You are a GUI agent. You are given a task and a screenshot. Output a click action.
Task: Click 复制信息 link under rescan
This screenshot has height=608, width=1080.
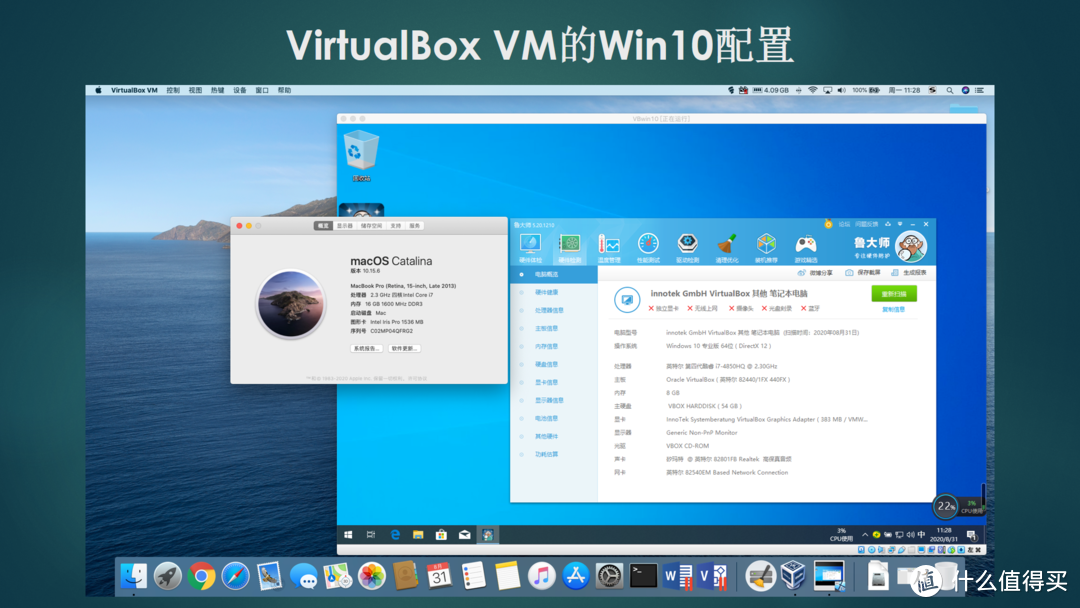pos(893,310)
